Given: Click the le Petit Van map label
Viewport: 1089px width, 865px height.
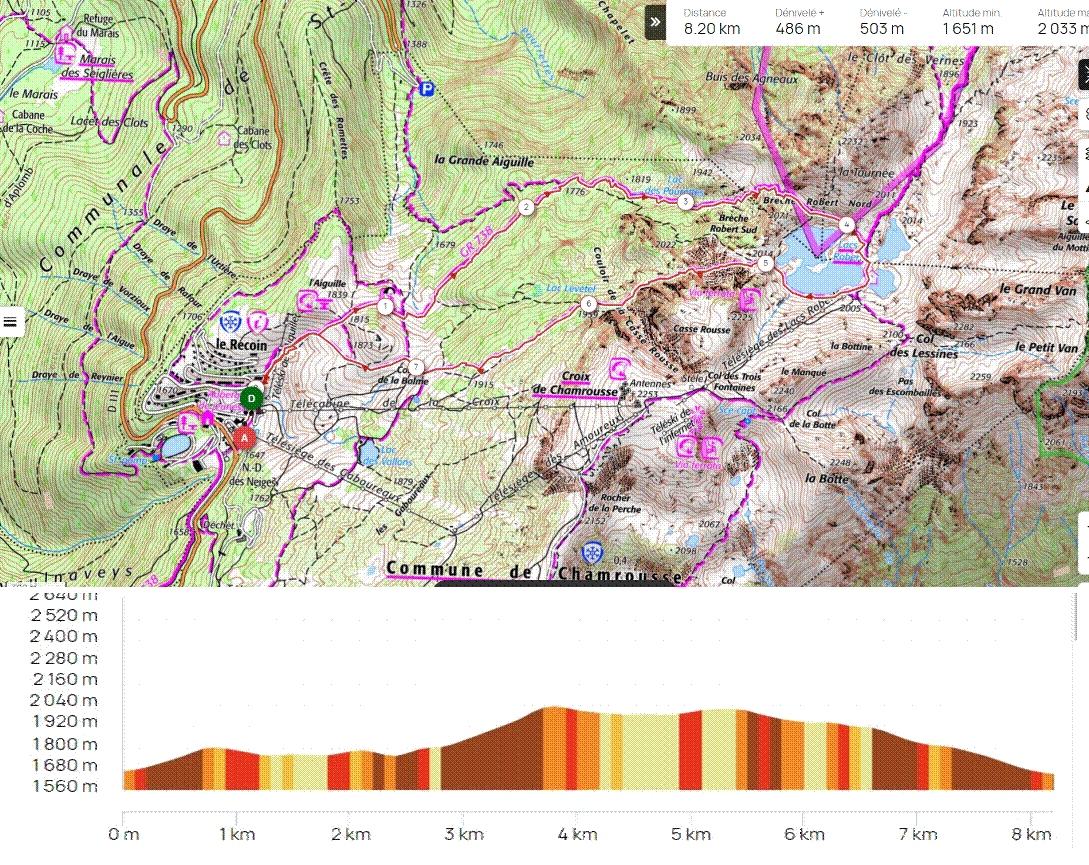Looking at the screenshot, I should pos(1046,347).
